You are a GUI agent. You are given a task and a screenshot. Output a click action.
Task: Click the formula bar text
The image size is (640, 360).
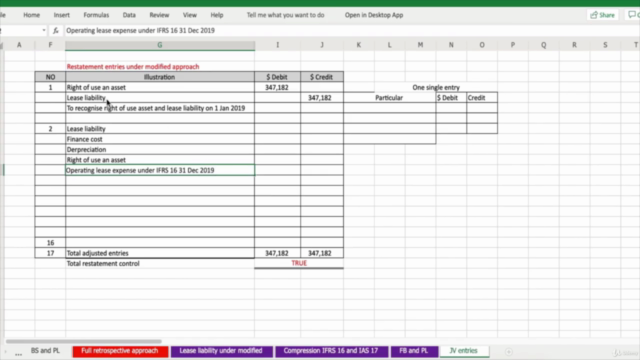click(x=140, y=31)
